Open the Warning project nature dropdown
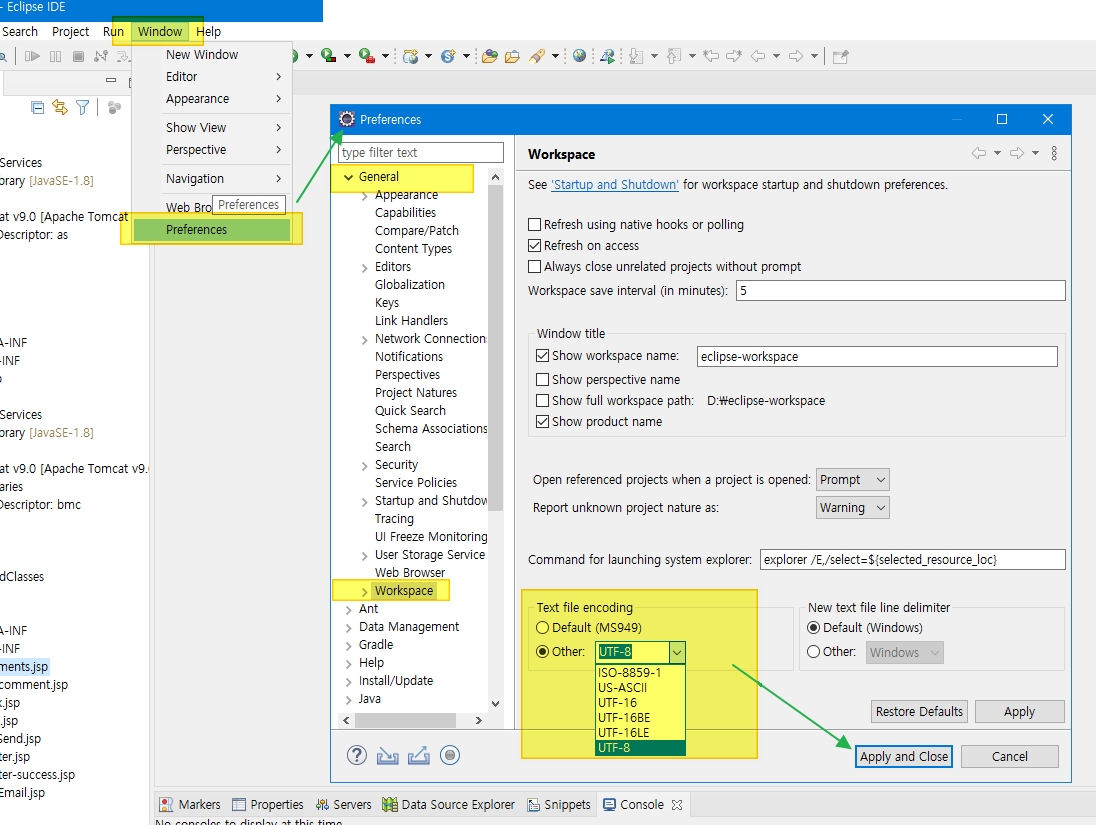Image resolution: width=1096 pixels, height=825 pixels. 853,508
